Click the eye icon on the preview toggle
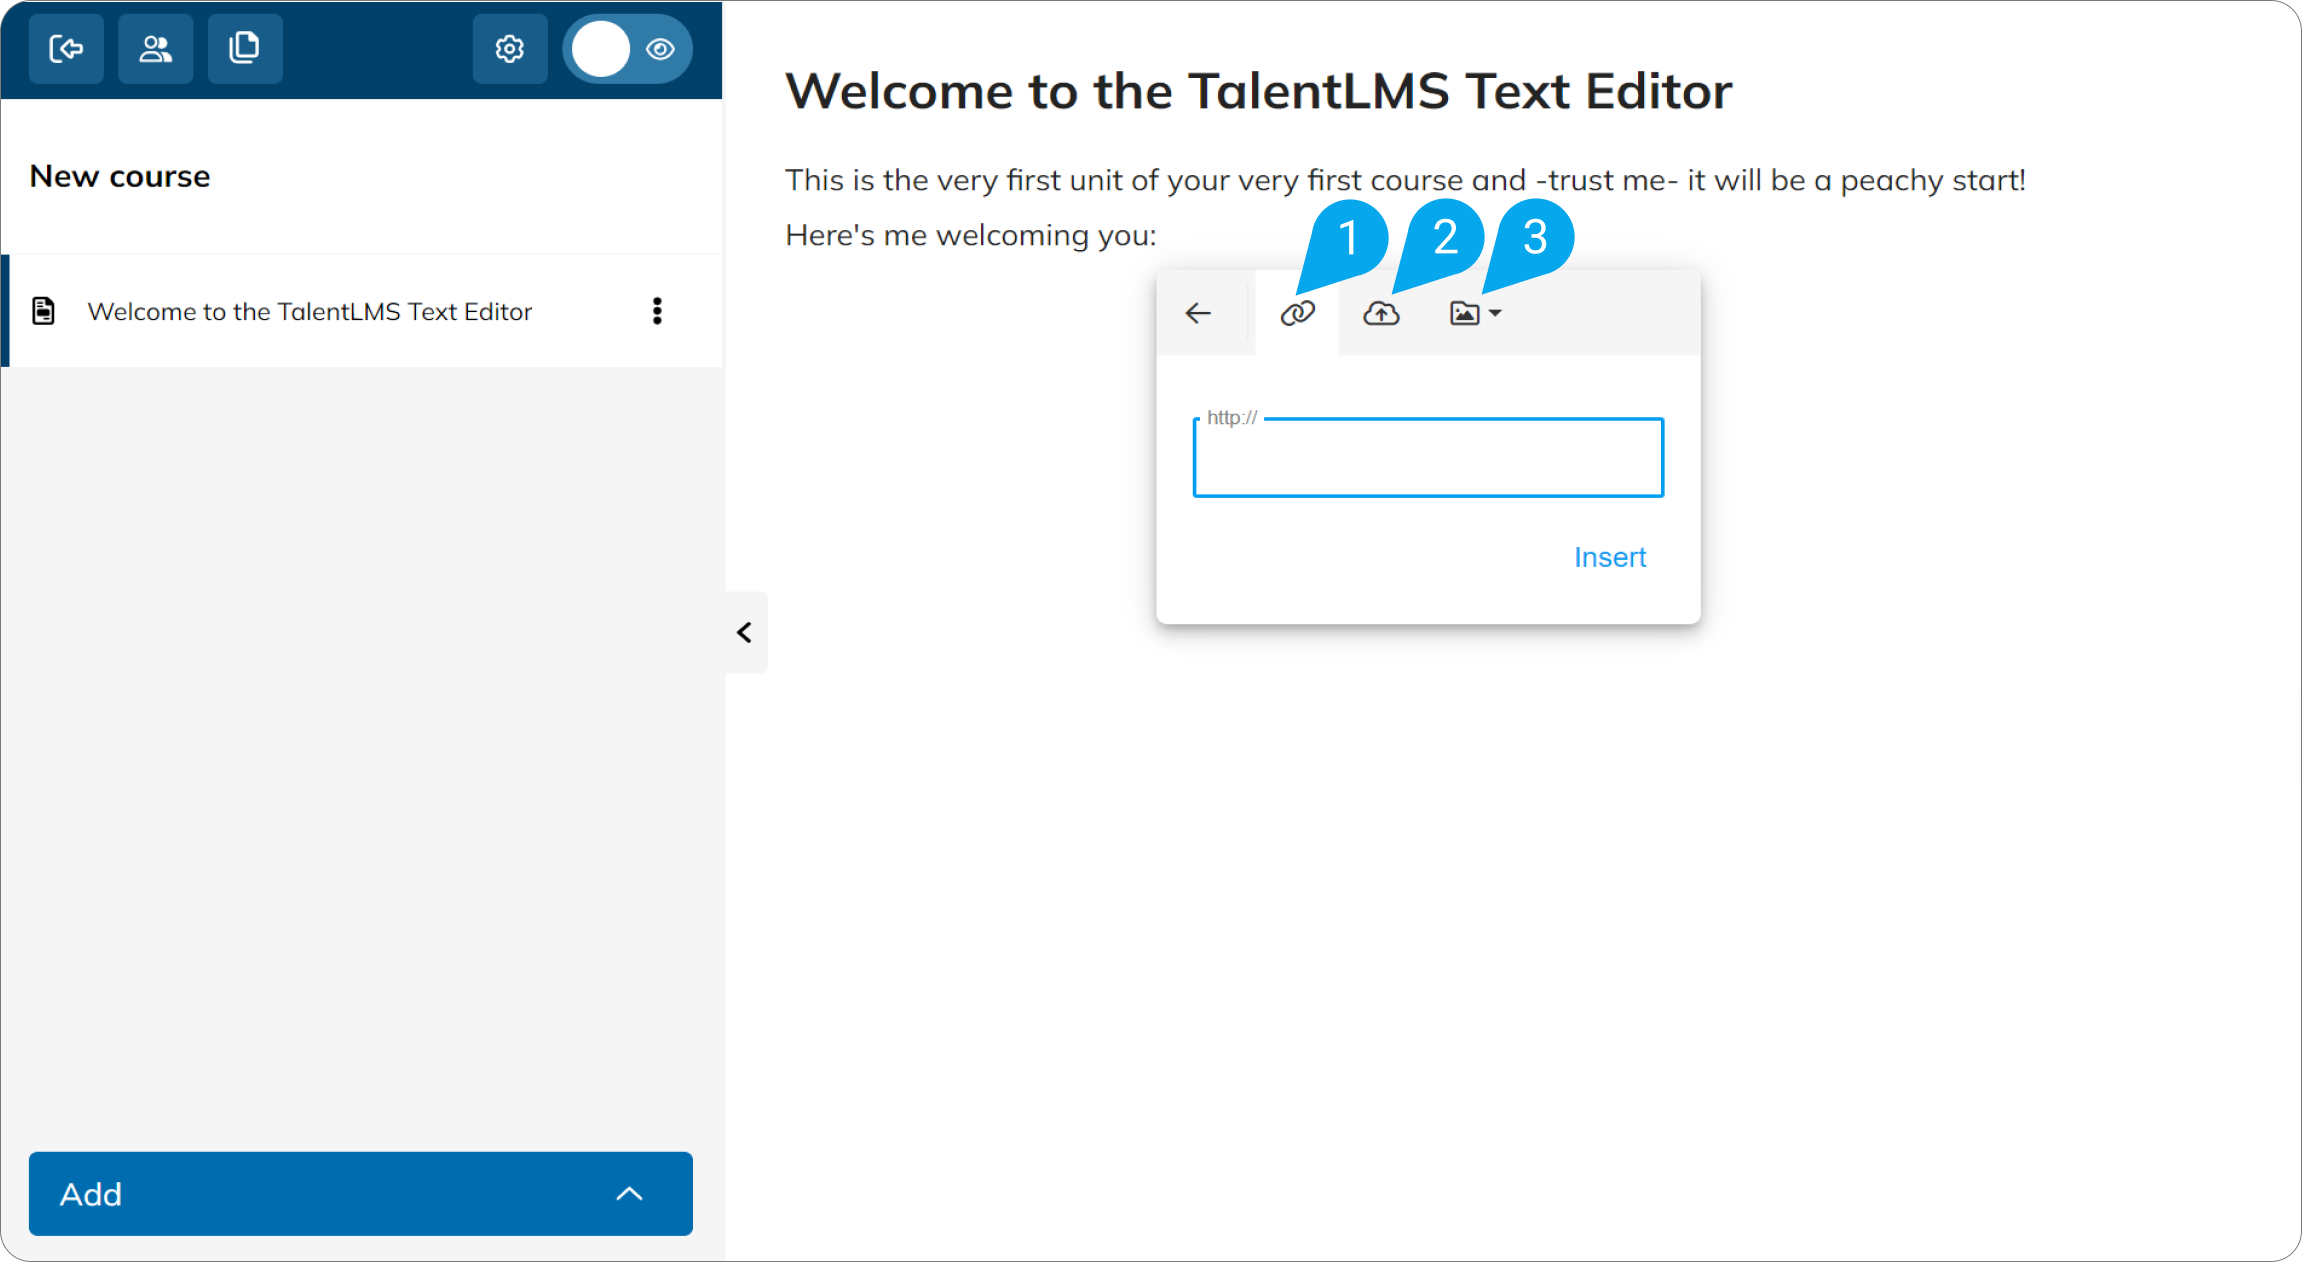The image size is (2302, 1262). click(x=658, y=48)
